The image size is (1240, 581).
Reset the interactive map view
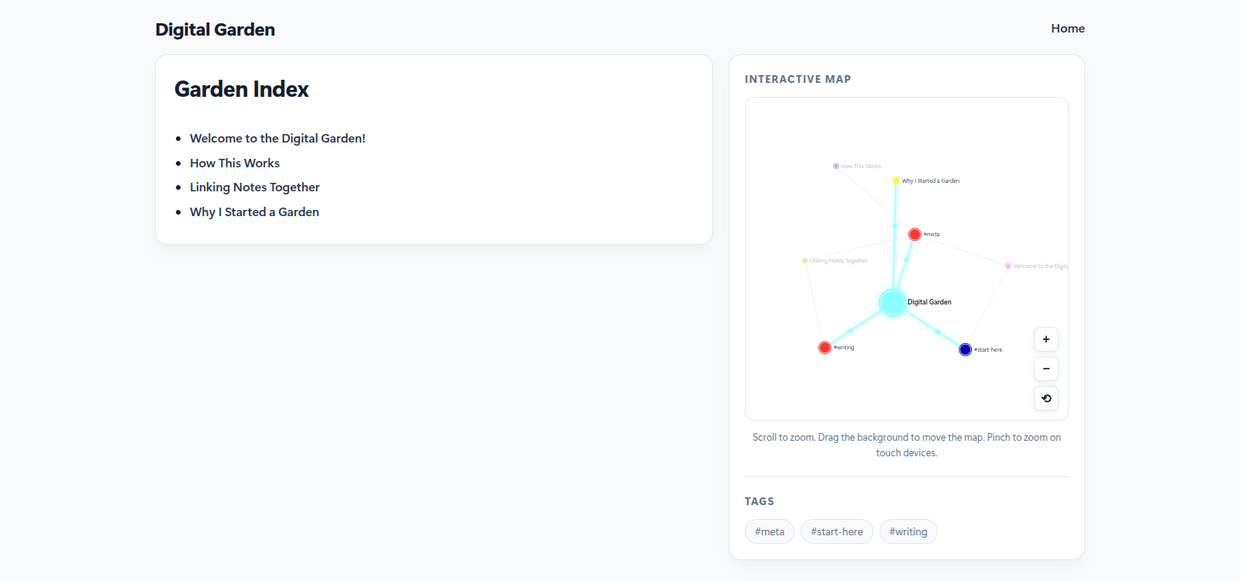coord(1046,398)
